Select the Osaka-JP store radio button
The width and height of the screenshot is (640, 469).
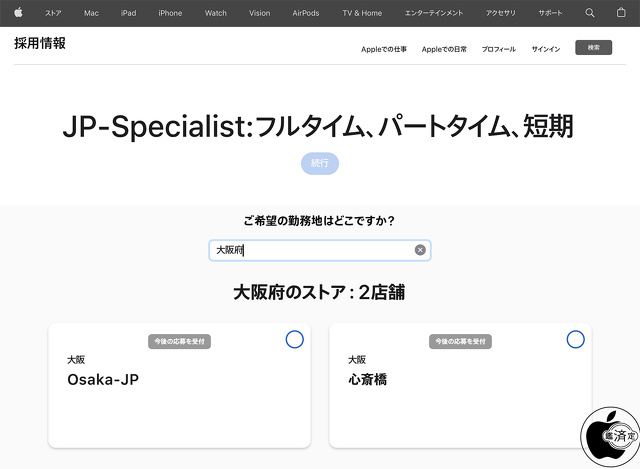294,339
